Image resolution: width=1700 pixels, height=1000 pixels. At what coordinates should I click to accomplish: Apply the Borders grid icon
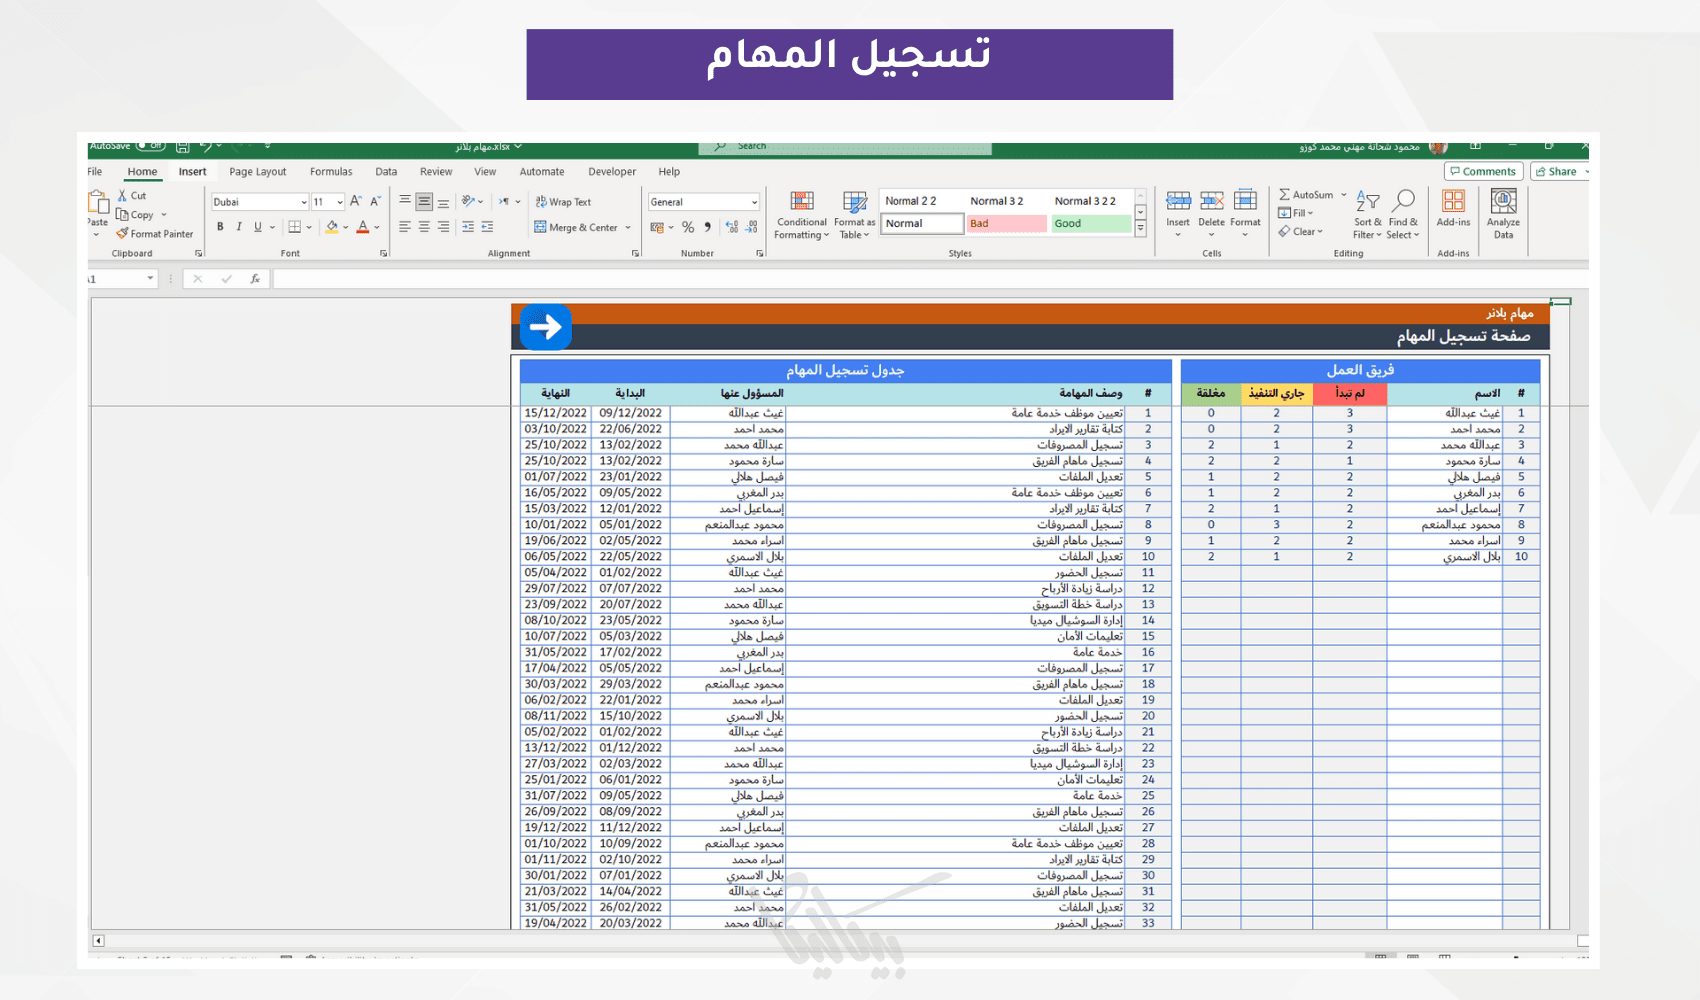(x=295, y=227)
